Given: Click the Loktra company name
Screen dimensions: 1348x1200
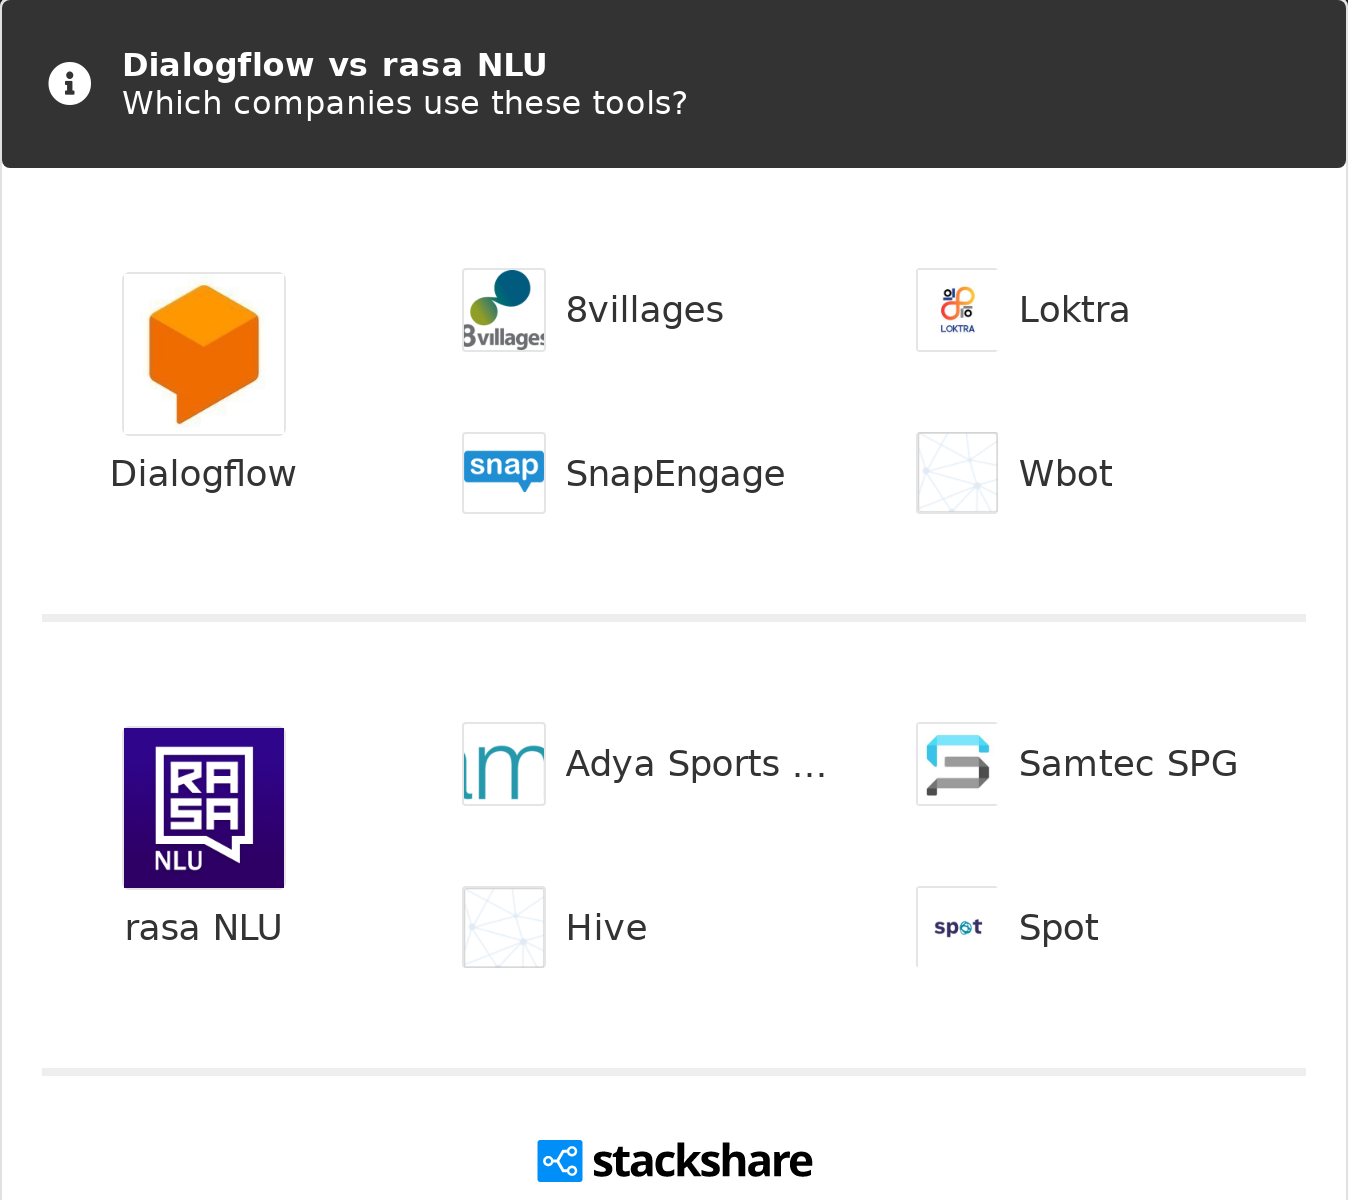Looking at the screenshot, I should click(x=1074, y=309).
